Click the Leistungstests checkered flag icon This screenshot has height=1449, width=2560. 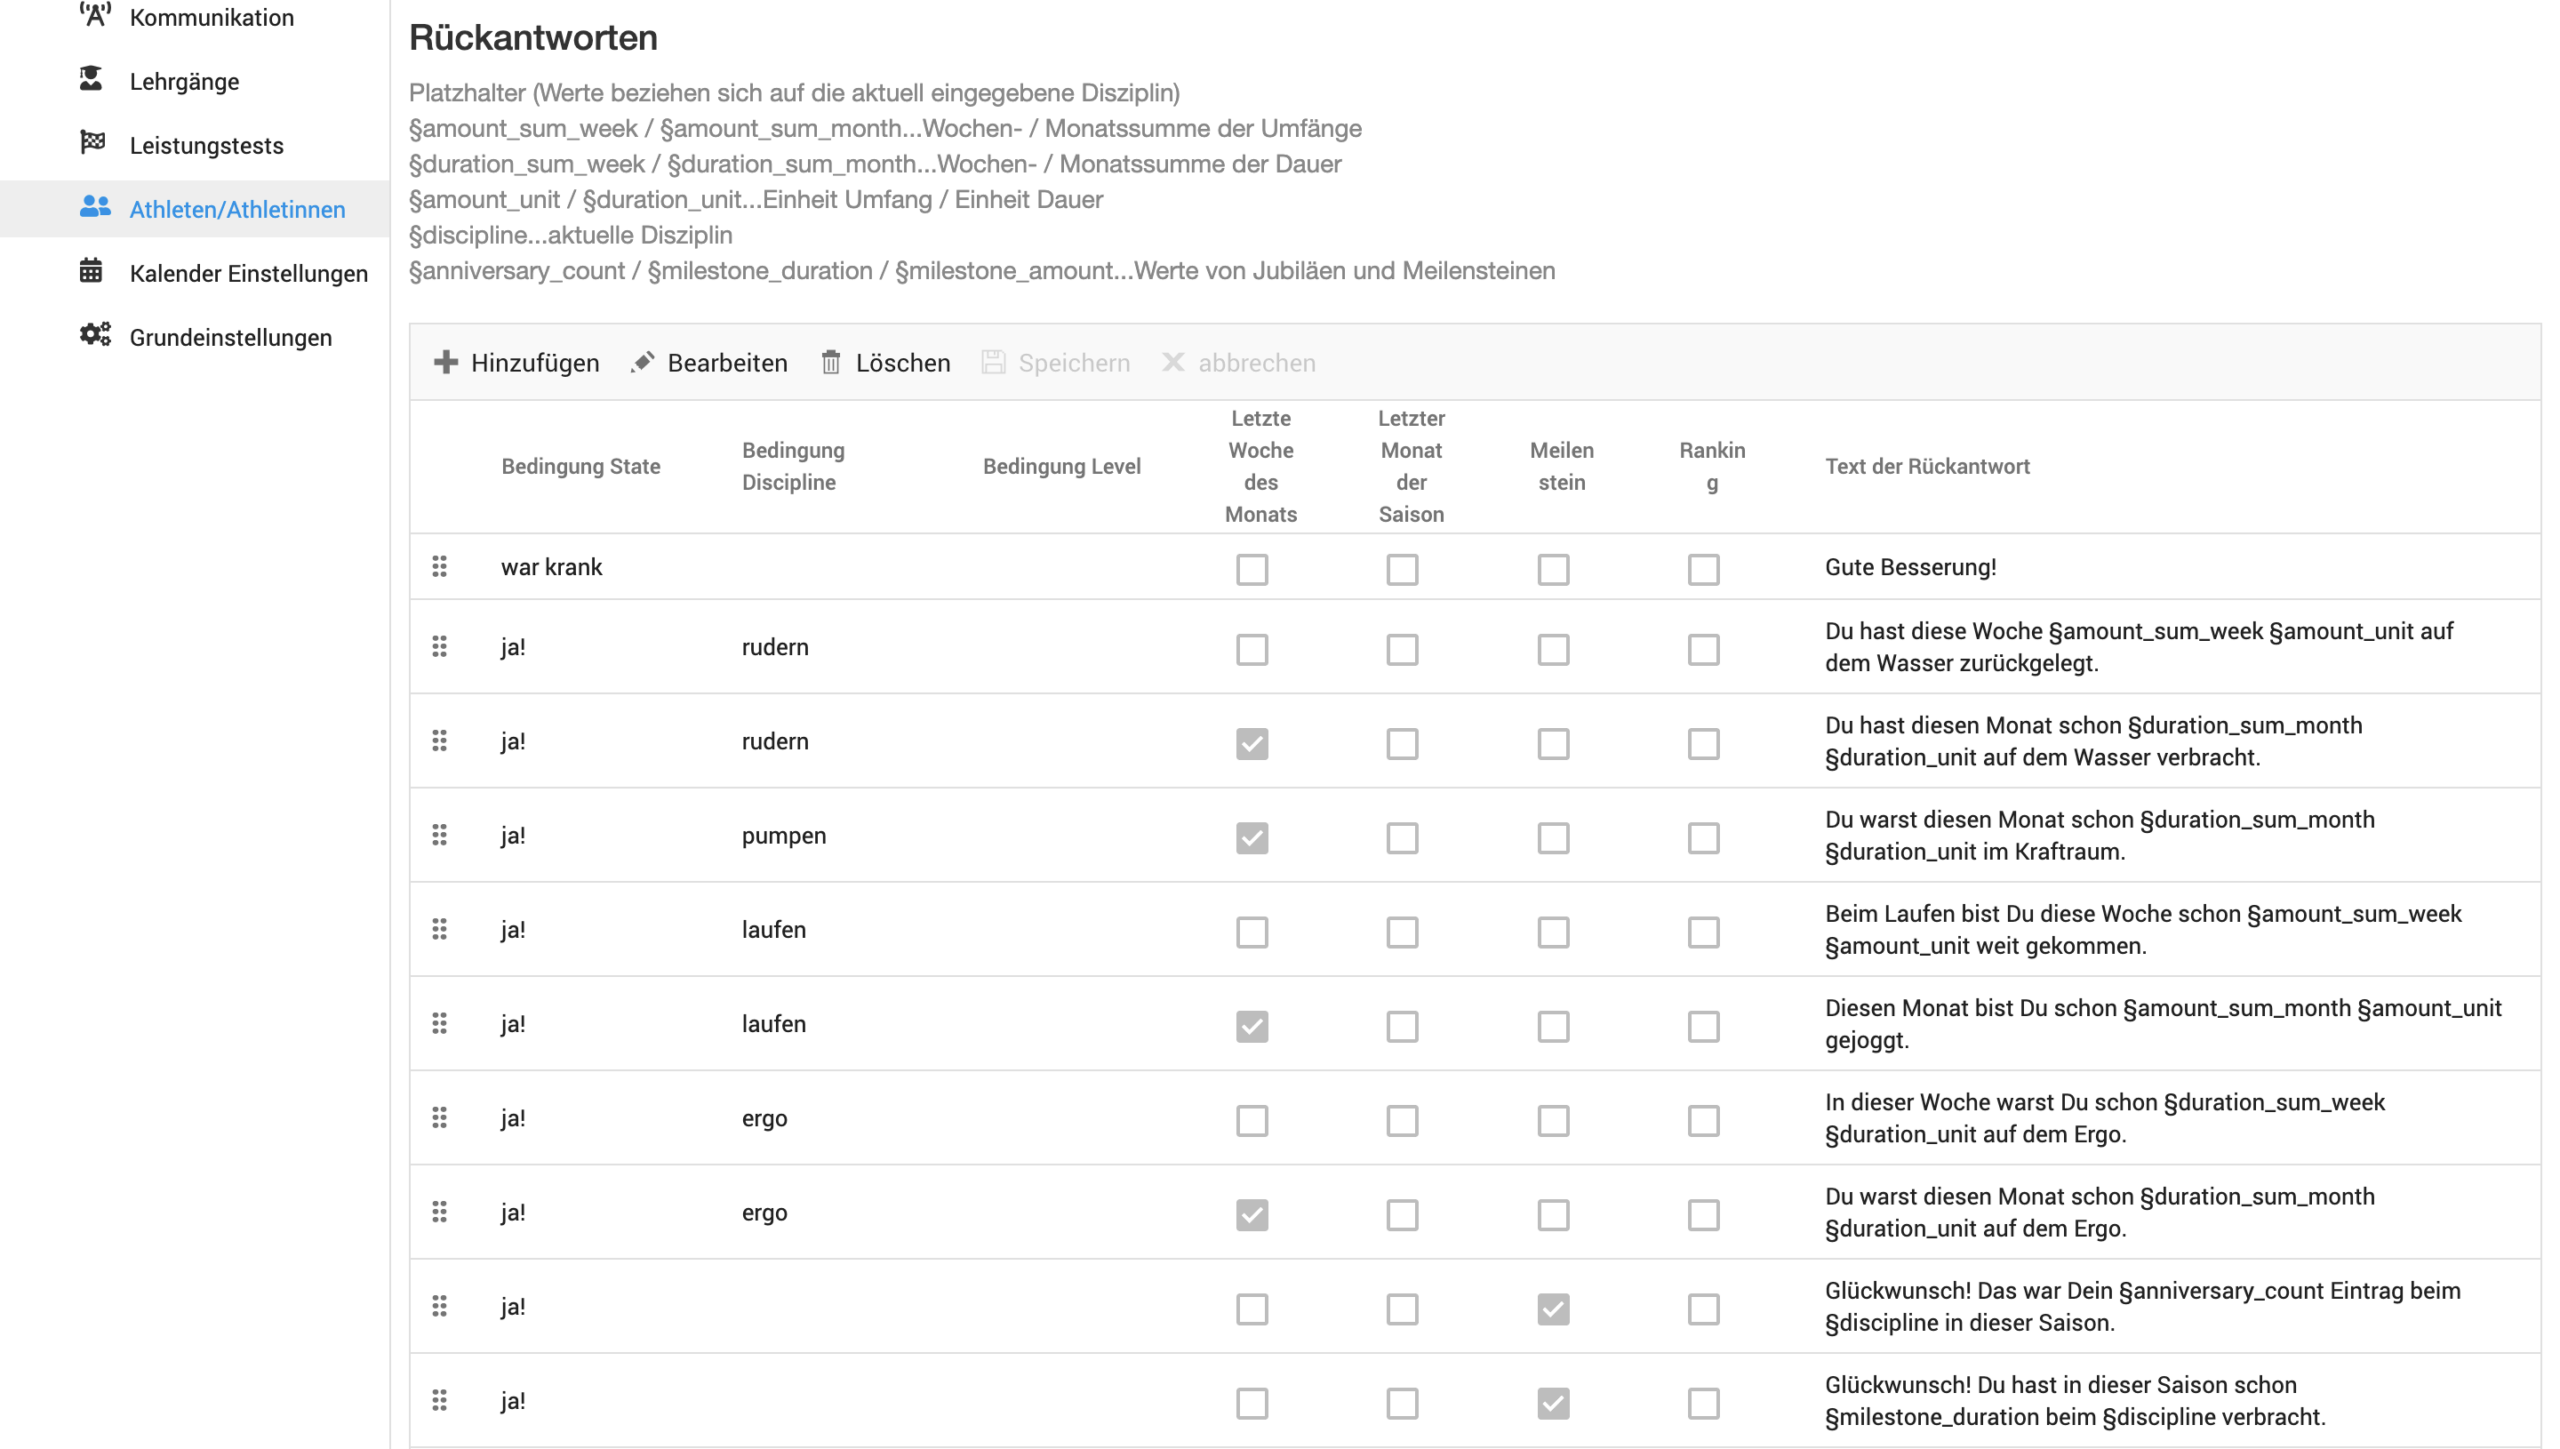pos(93,143)
